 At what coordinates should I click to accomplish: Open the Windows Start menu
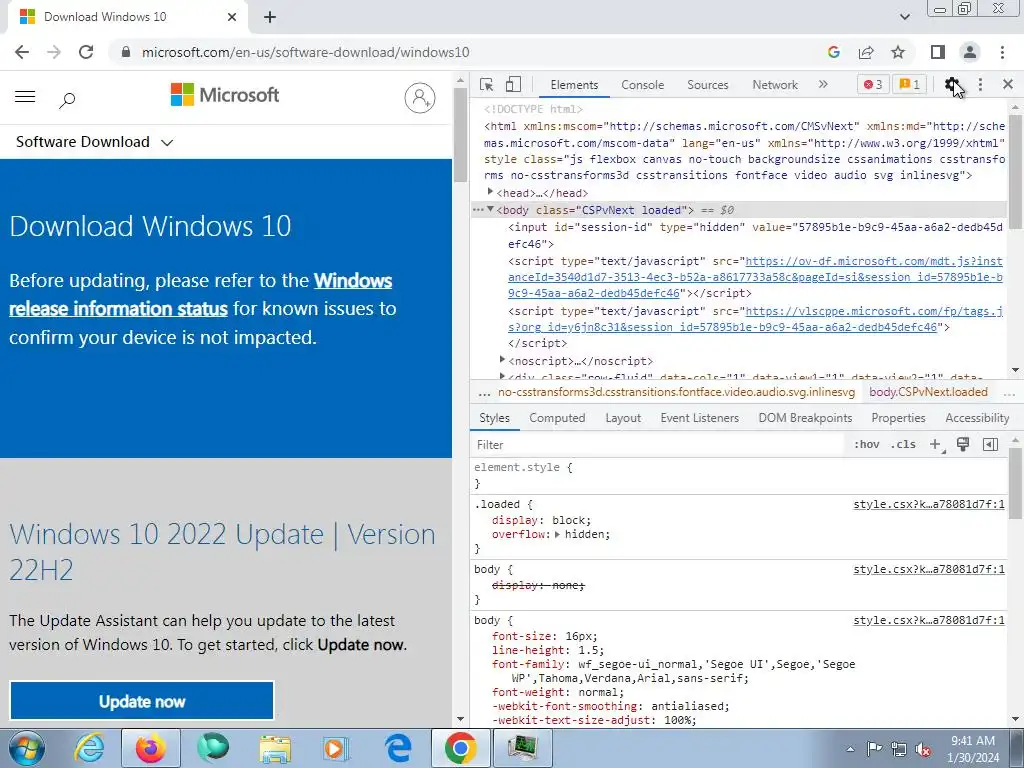coord(27,748)
